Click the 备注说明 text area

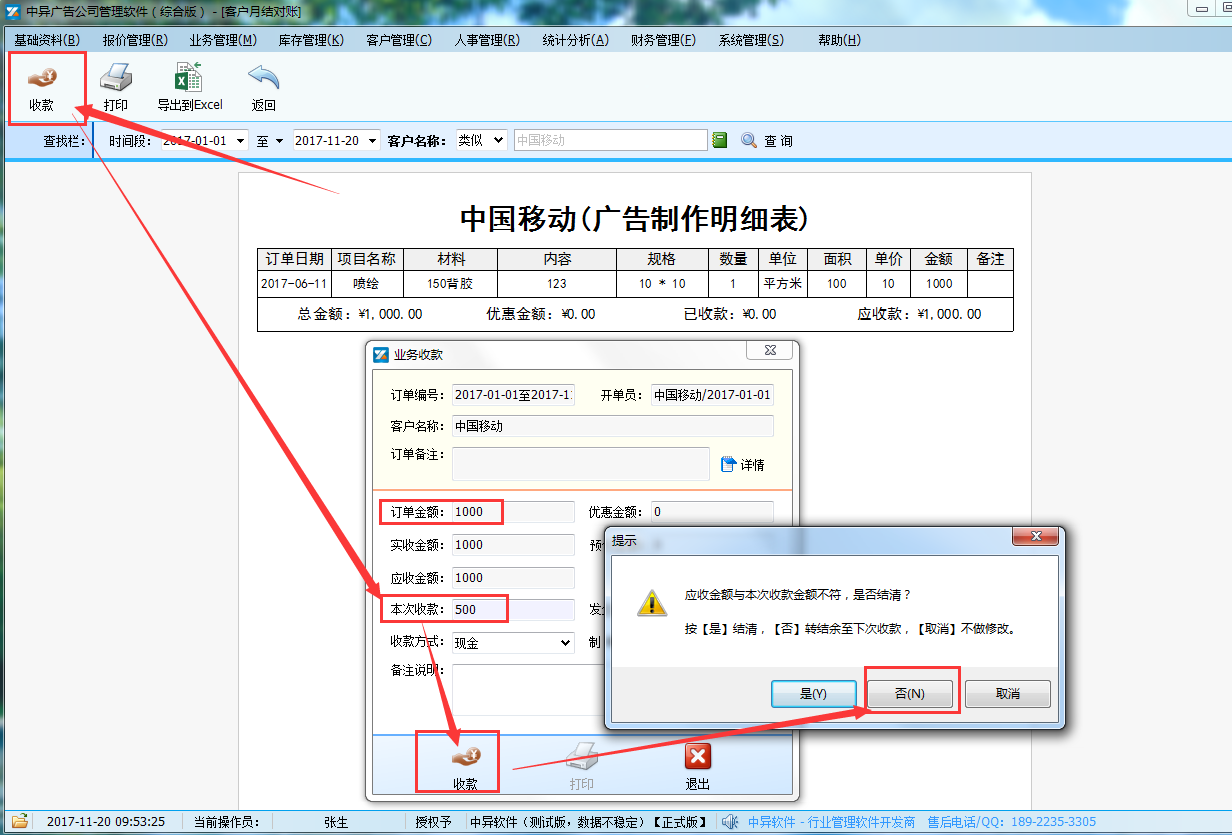tap(528, 689)
